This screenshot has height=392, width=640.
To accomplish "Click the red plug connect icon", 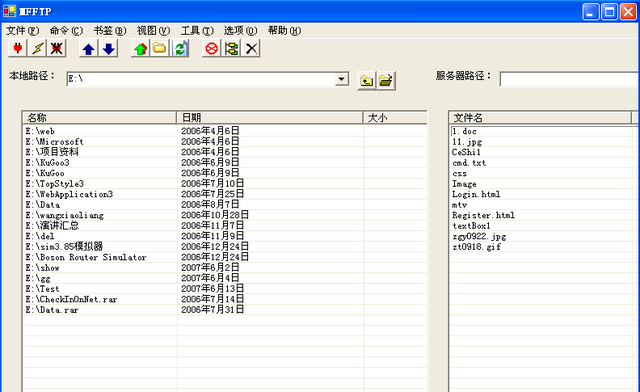I will point(18,49).
